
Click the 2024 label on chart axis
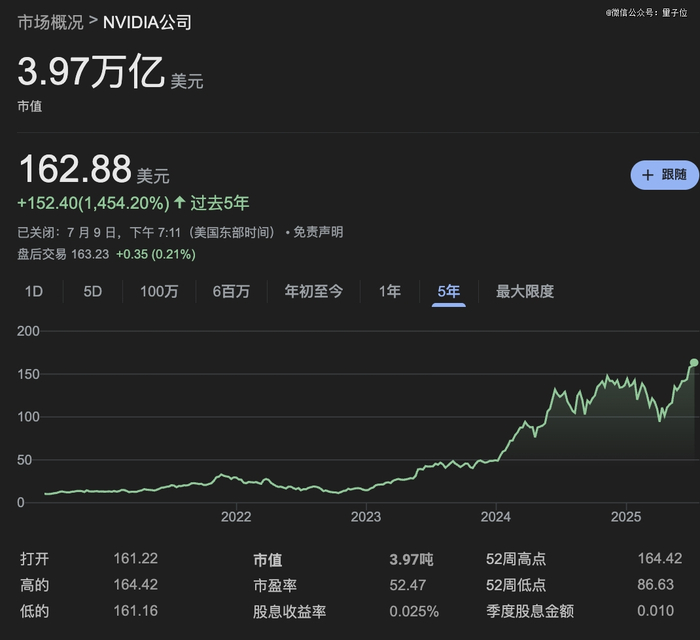[496, 517]
